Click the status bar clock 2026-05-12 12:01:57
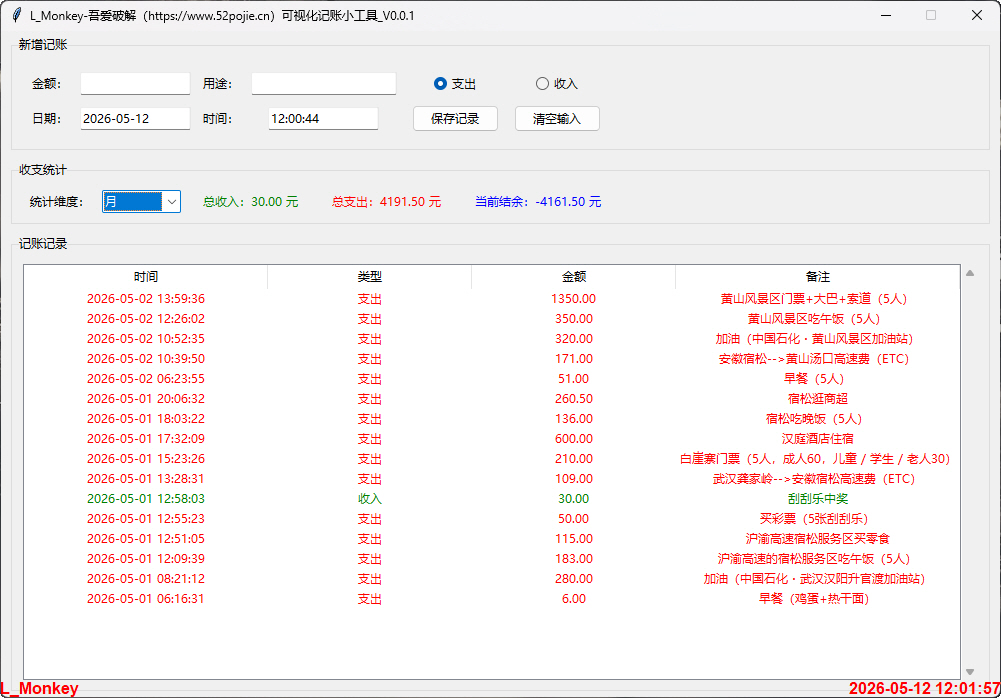The image size is (1001, 698). click(924, 688)
